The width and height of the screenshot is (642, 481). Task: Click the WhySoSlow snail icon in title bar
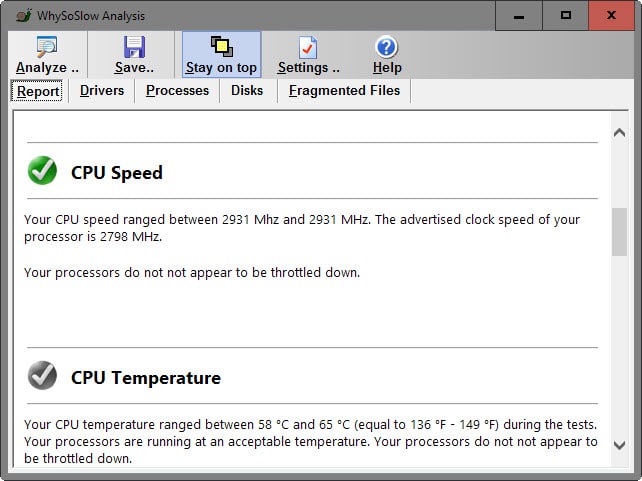(x=24, y=16)
